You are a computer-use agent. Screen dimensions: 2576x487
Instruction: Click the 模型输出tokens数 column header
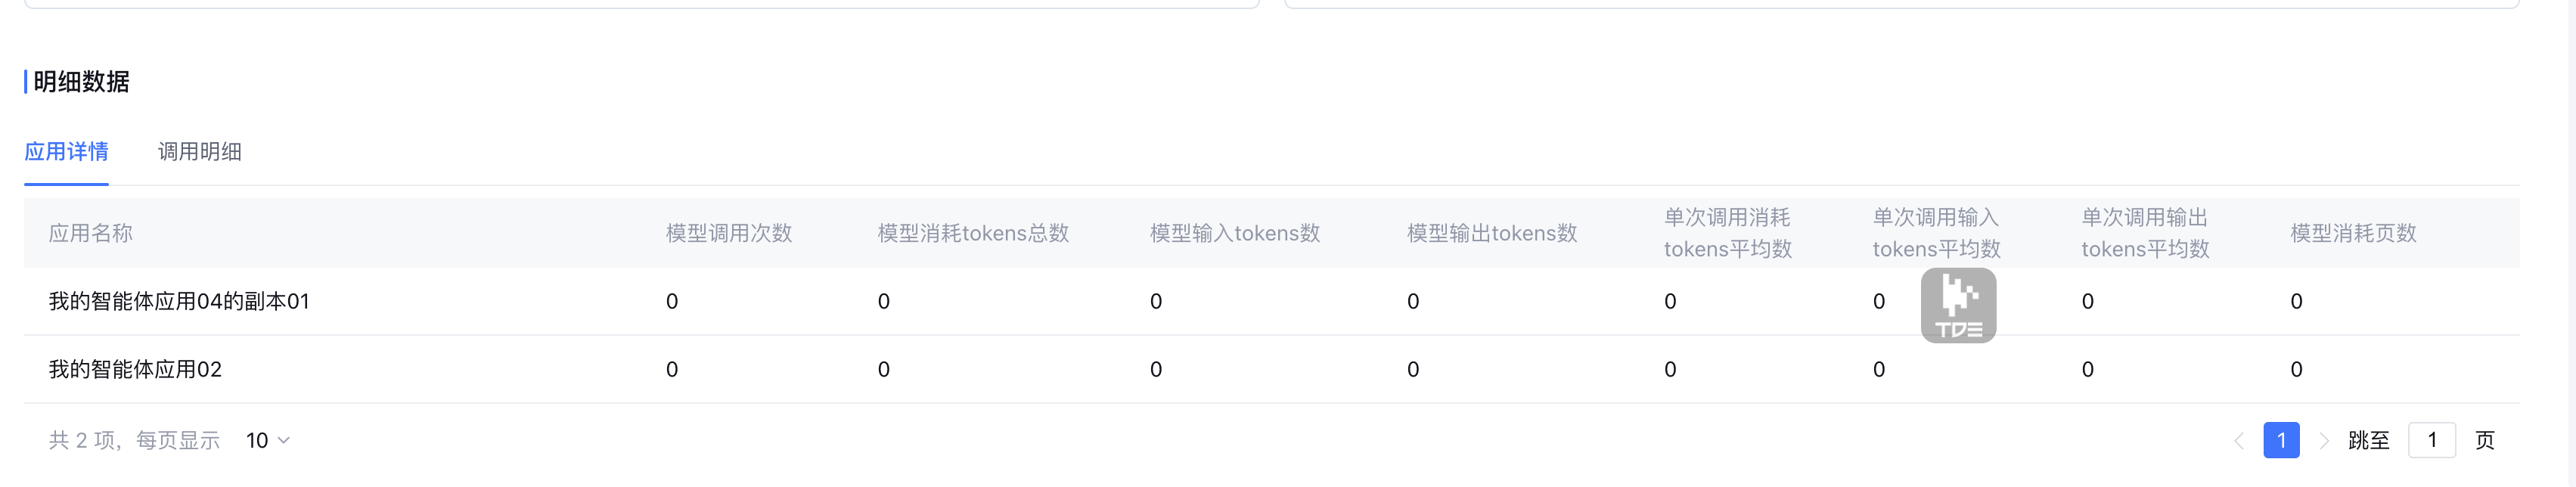click(x=1492, y=233)
